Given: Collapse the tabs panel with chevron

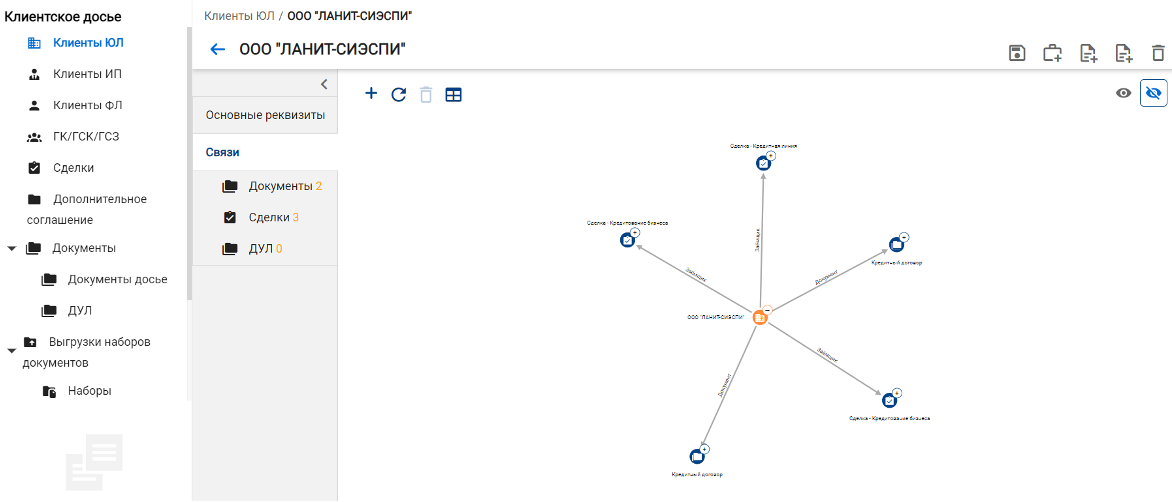Looking at the screenshot, I should [x=324, y=84].
